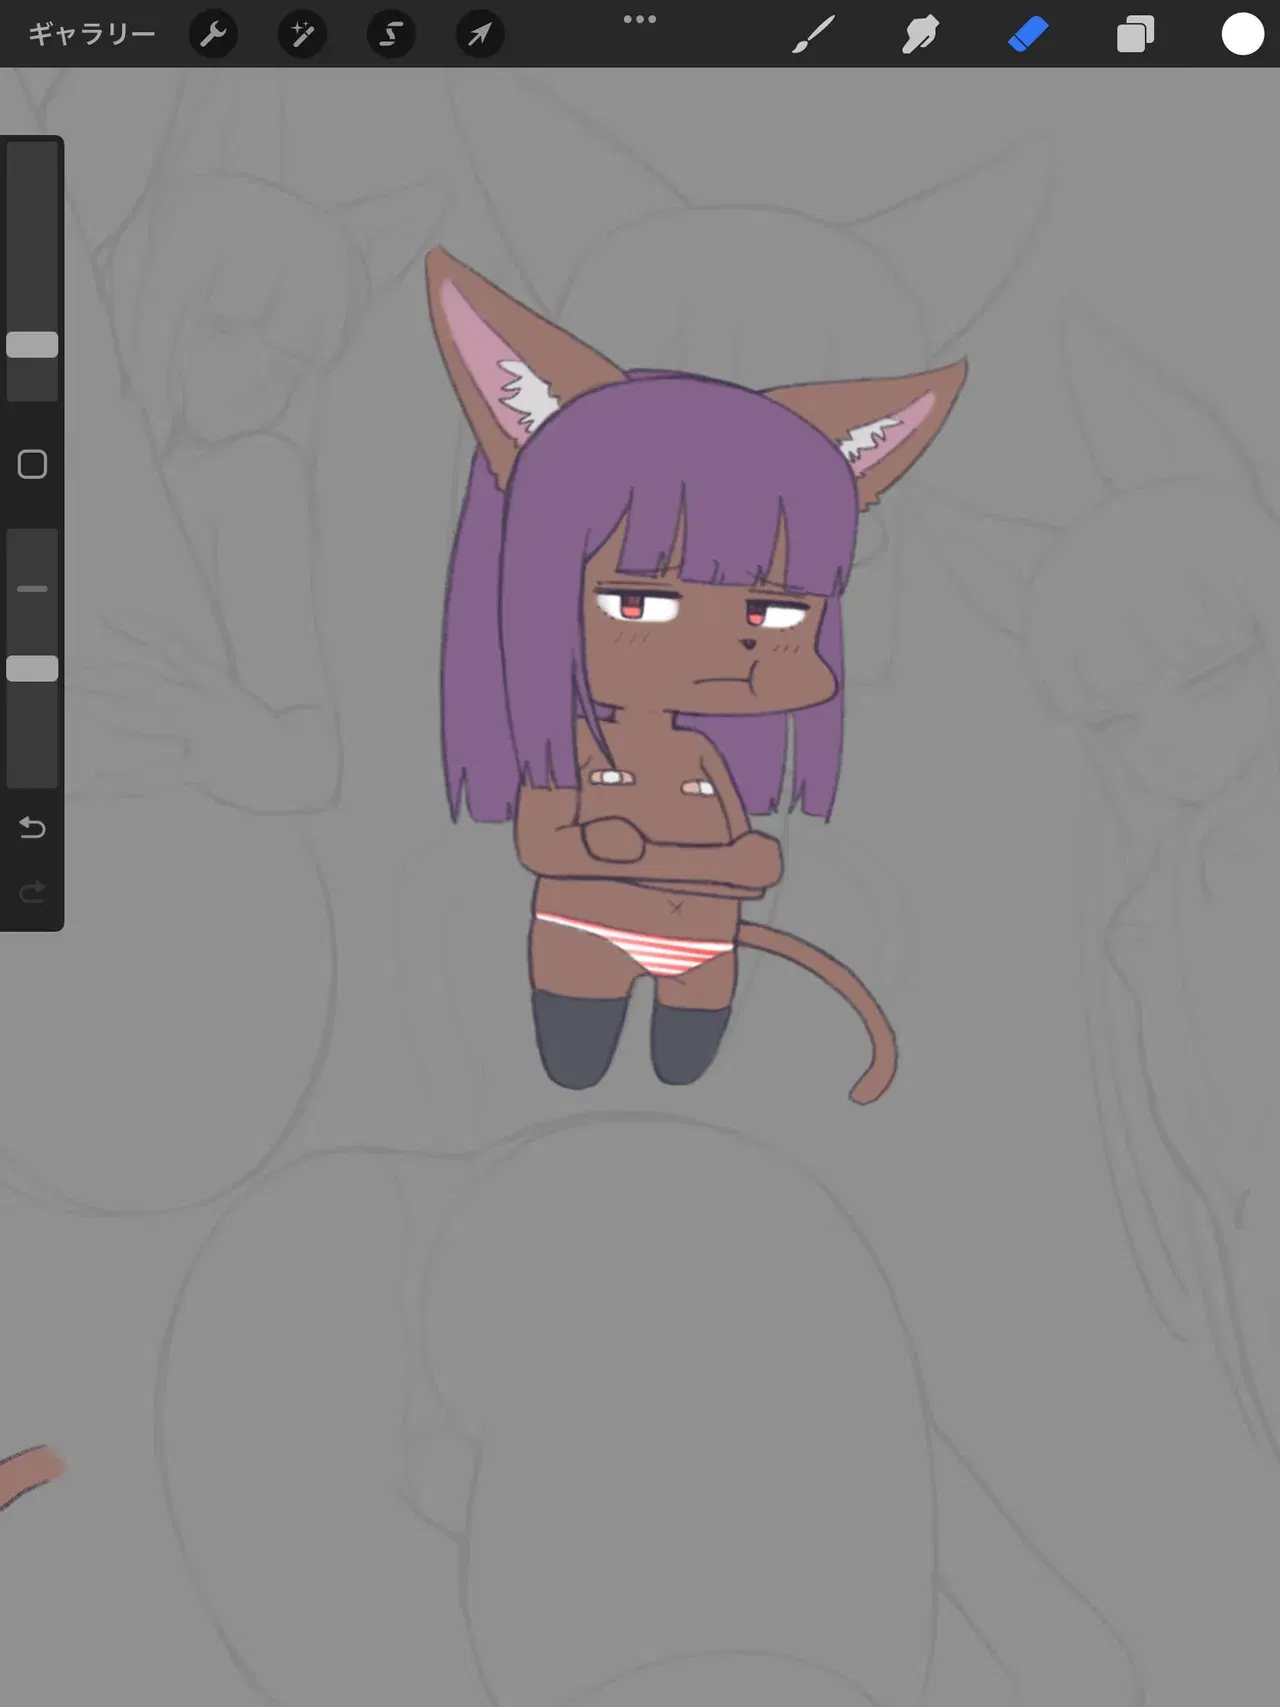Tap the three-dot menu at top center

640,19
